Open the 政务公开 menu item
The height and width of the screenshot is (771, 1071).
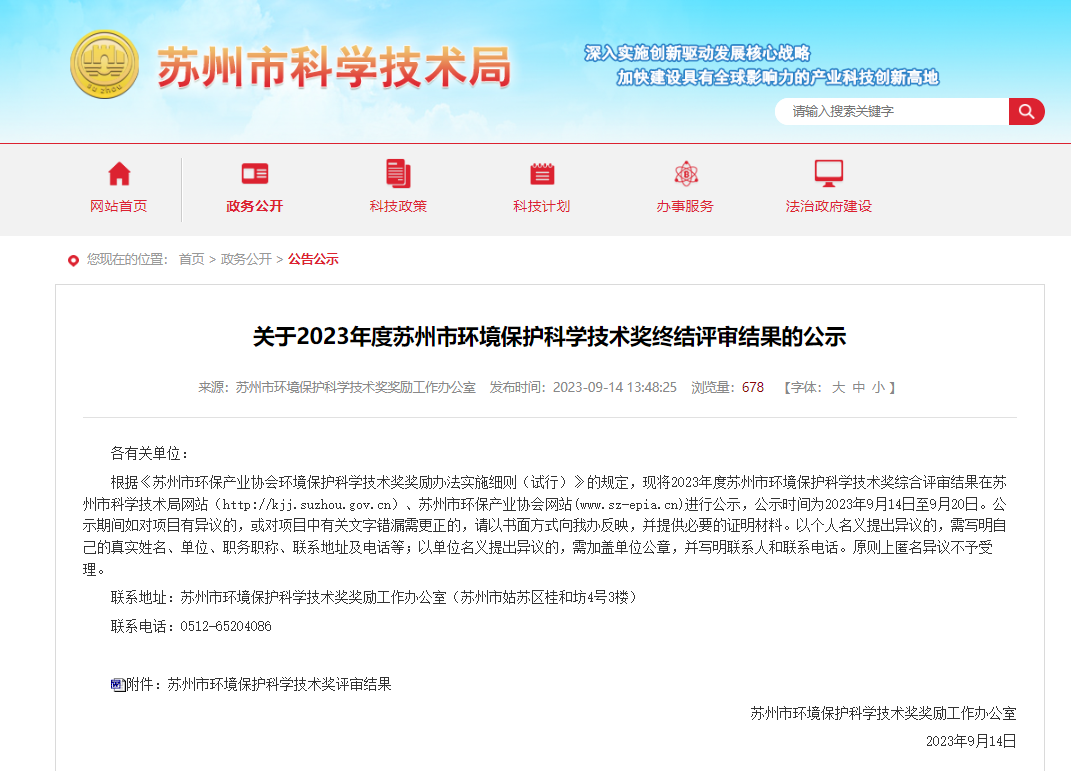pyautogui.click(x=255, y=206)
